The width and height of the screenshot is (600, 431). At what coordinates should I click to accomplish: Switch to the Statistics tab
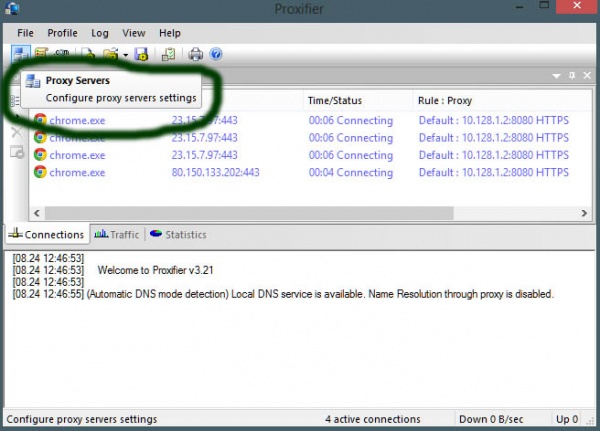[178, 234]
